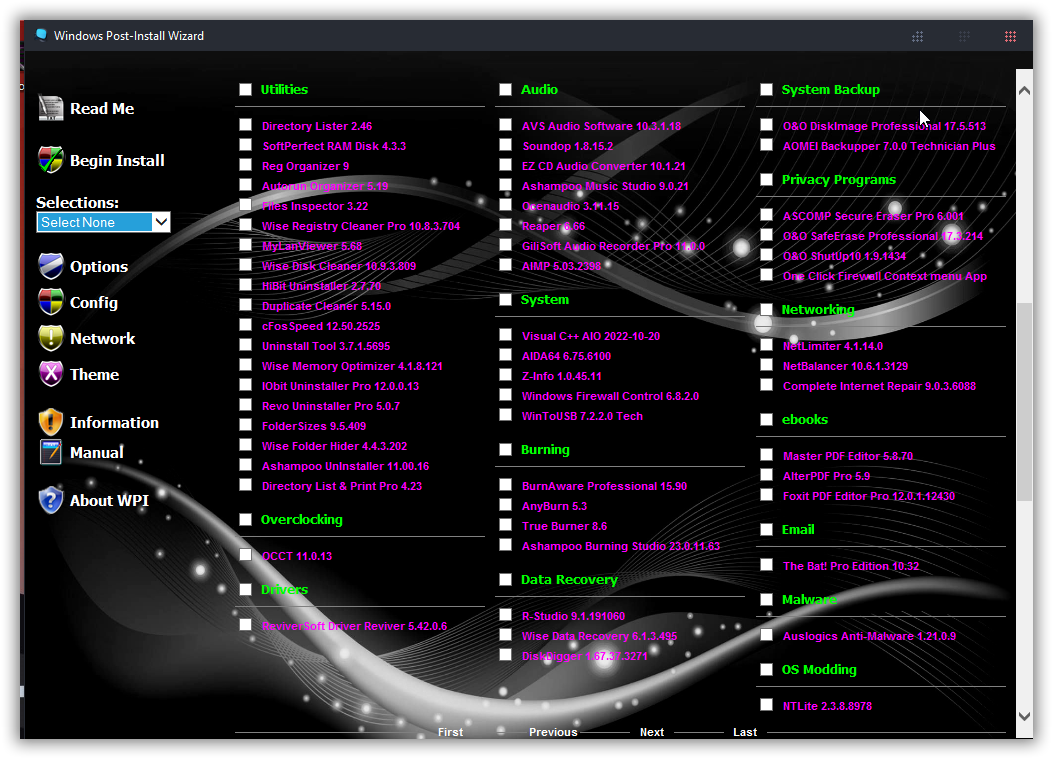Click the About WPI question icon
Screen dimensions: 1053x759
click(51, 500)
